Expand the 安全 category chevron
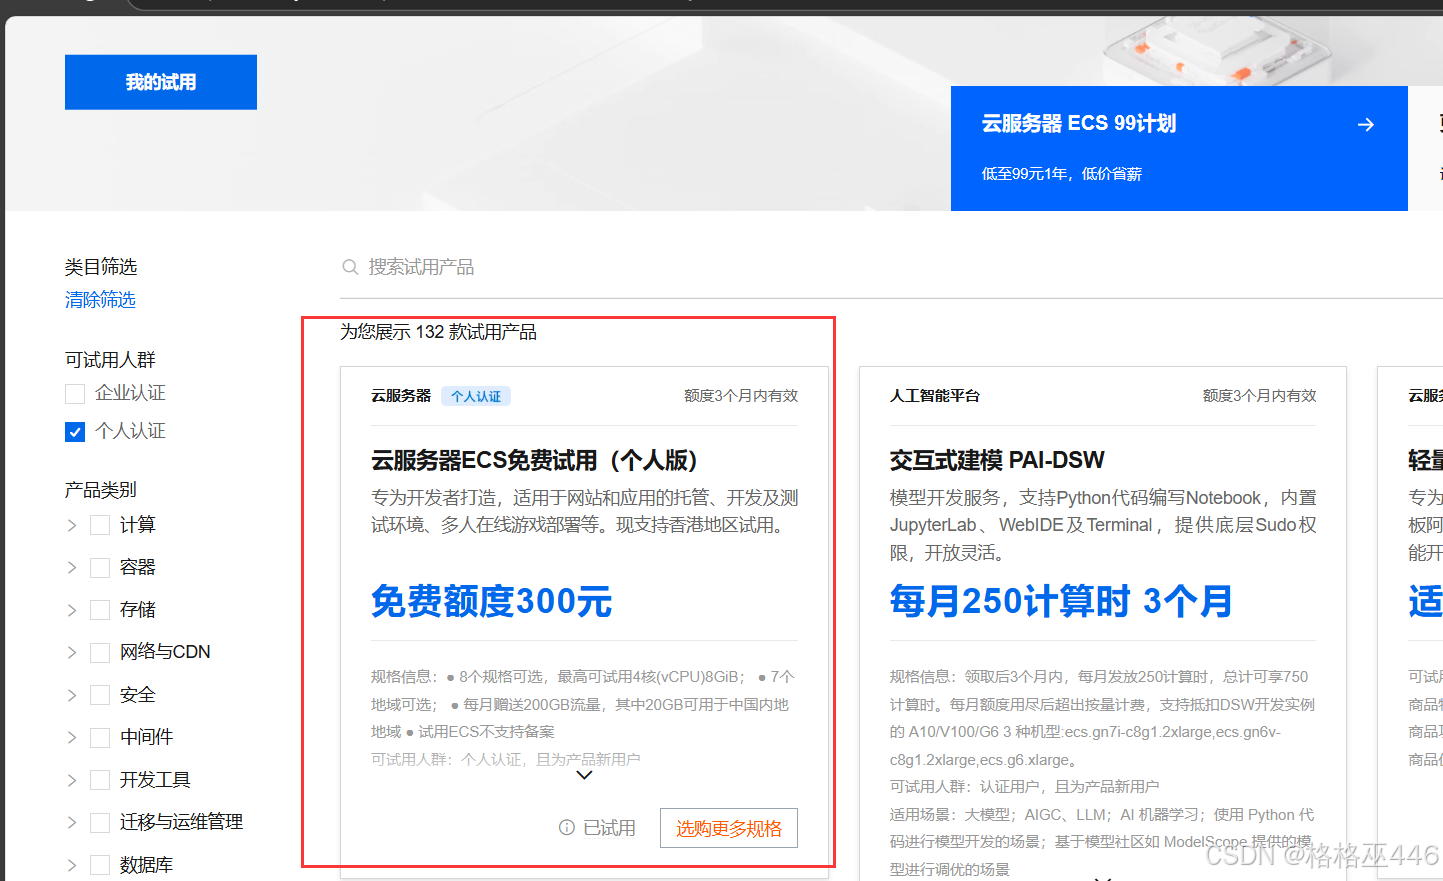Viewport: 1443px width, 881px height. [x=72, y=695]
